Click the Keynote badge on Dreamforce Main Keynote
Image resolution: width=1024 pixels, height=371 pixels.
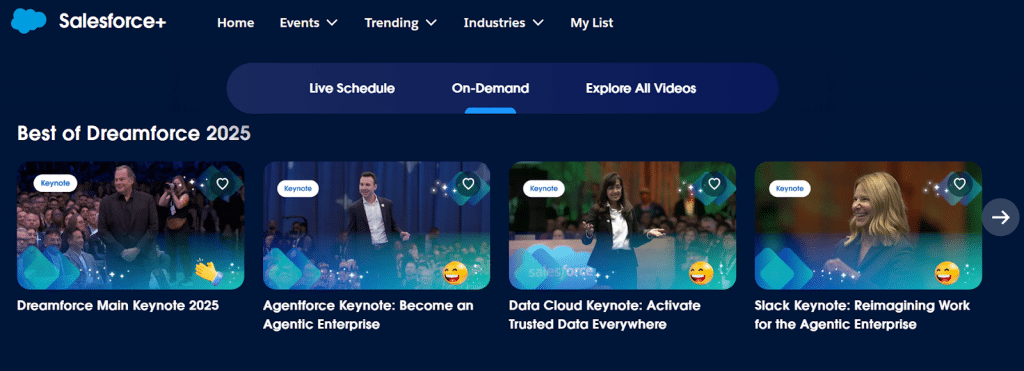tap(56, 184)
